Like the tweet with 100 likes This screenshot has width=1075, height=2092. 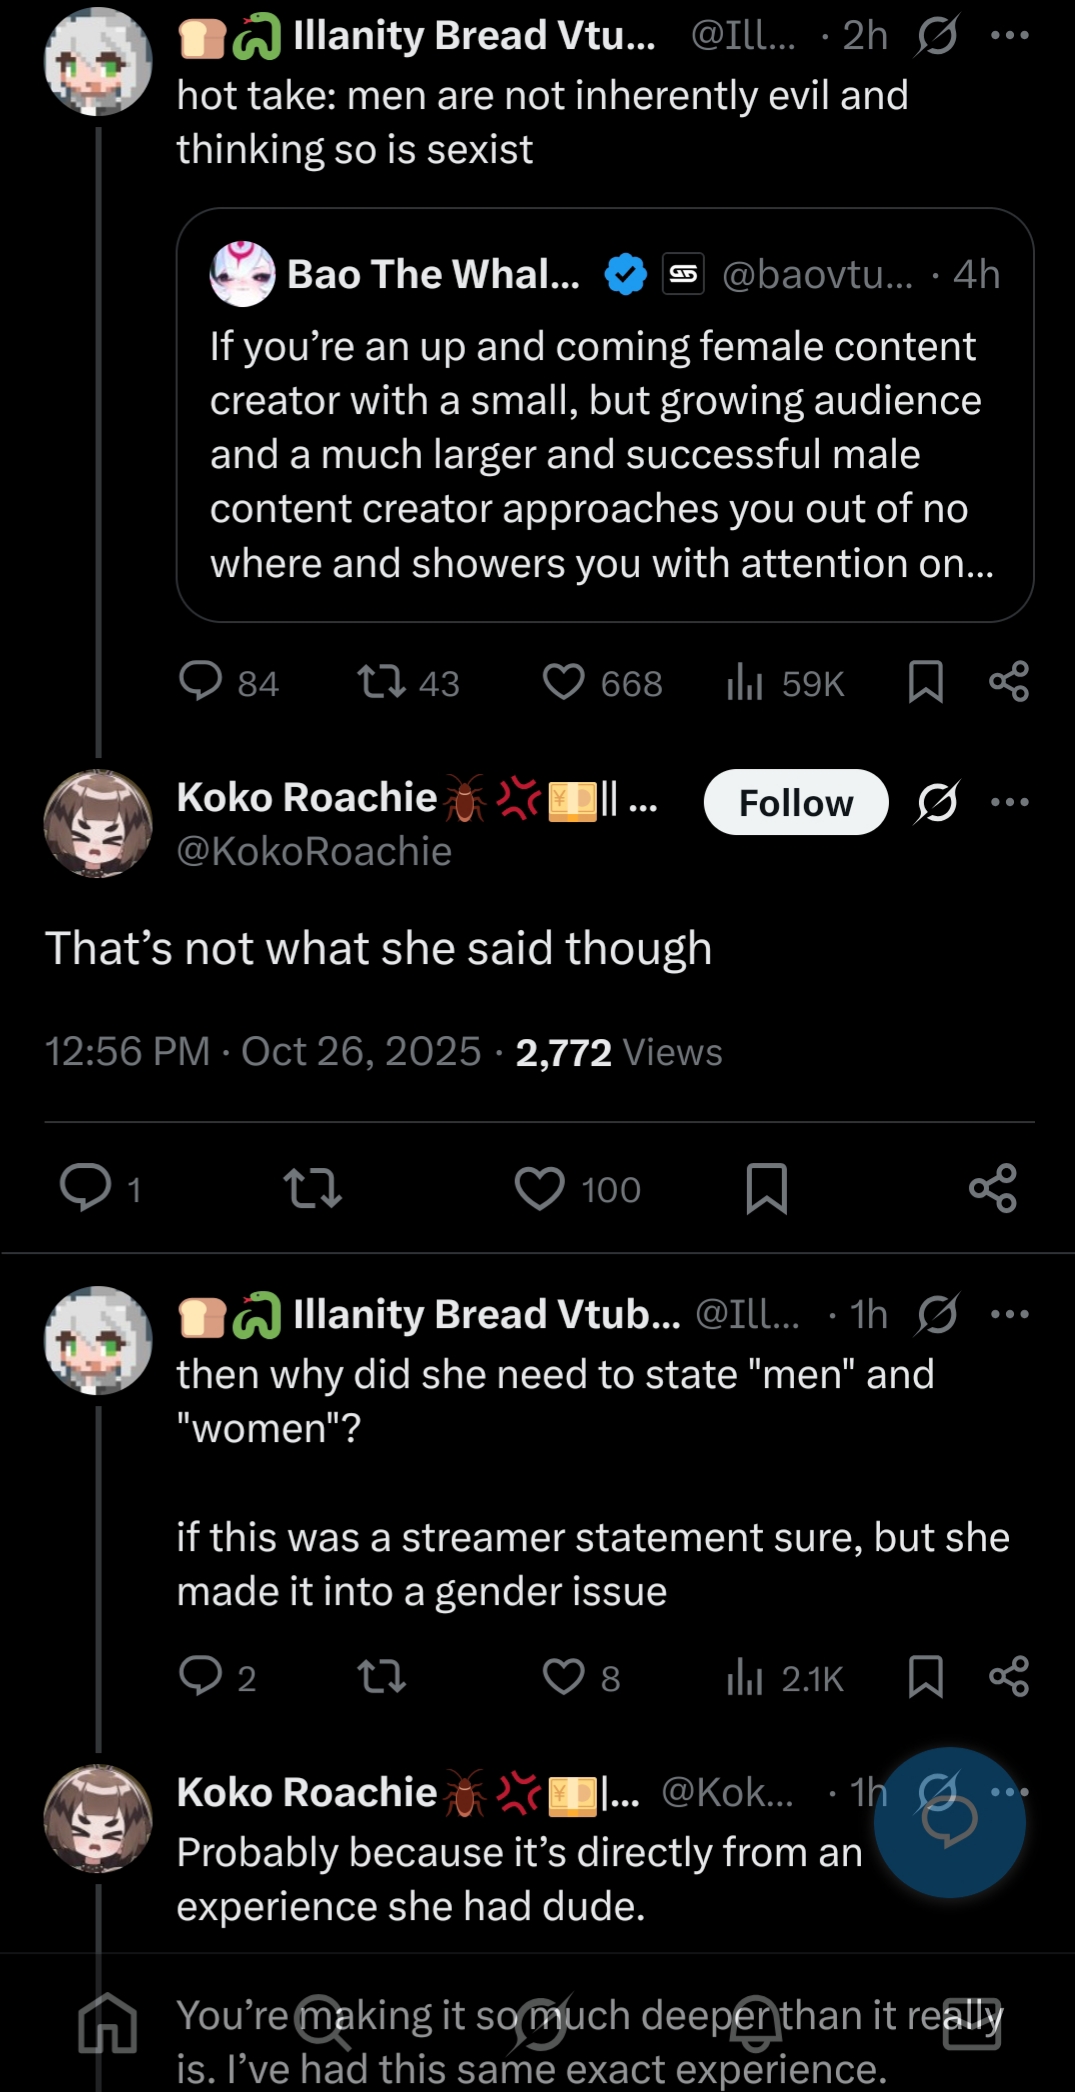(540, 1188)
